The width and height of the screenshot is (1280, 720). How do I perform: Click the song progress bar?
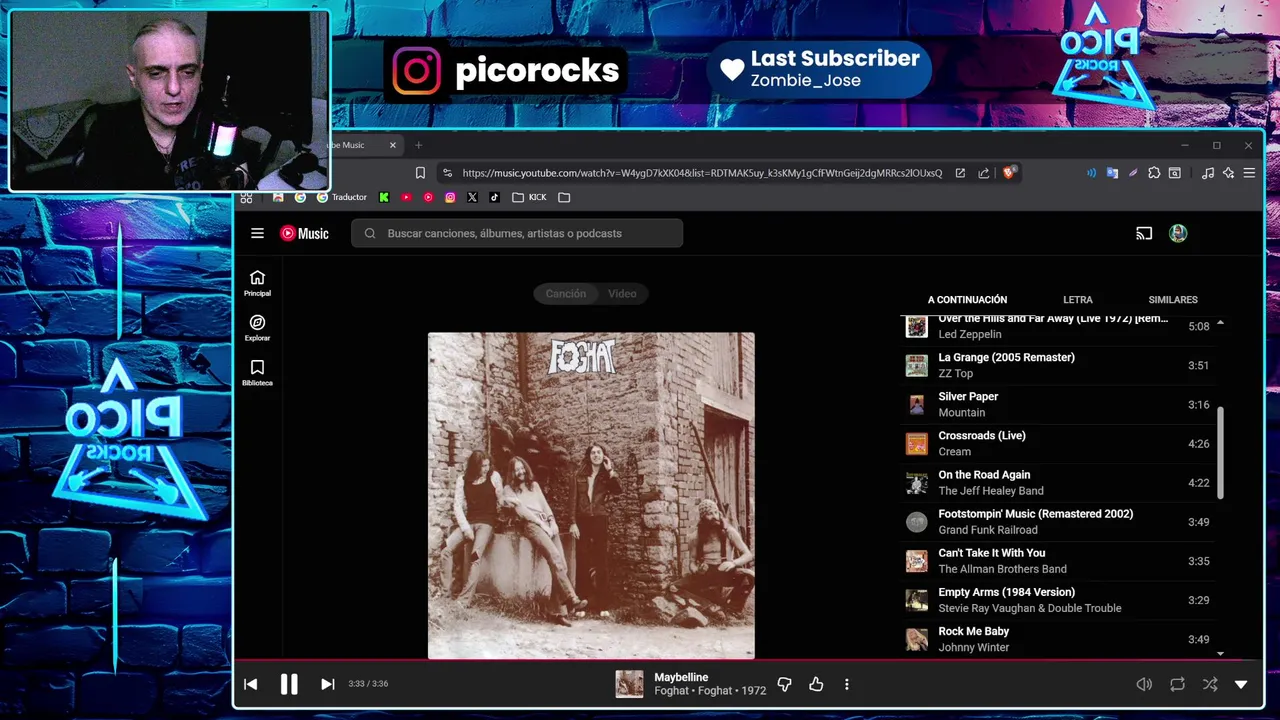coord(748,660)
